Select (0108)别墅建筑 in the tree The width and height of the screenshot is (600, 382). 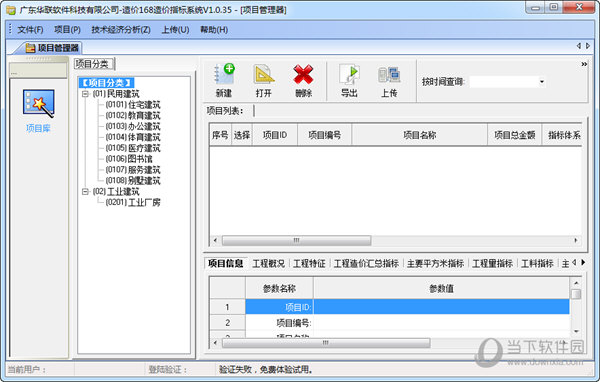coord(133,180)
